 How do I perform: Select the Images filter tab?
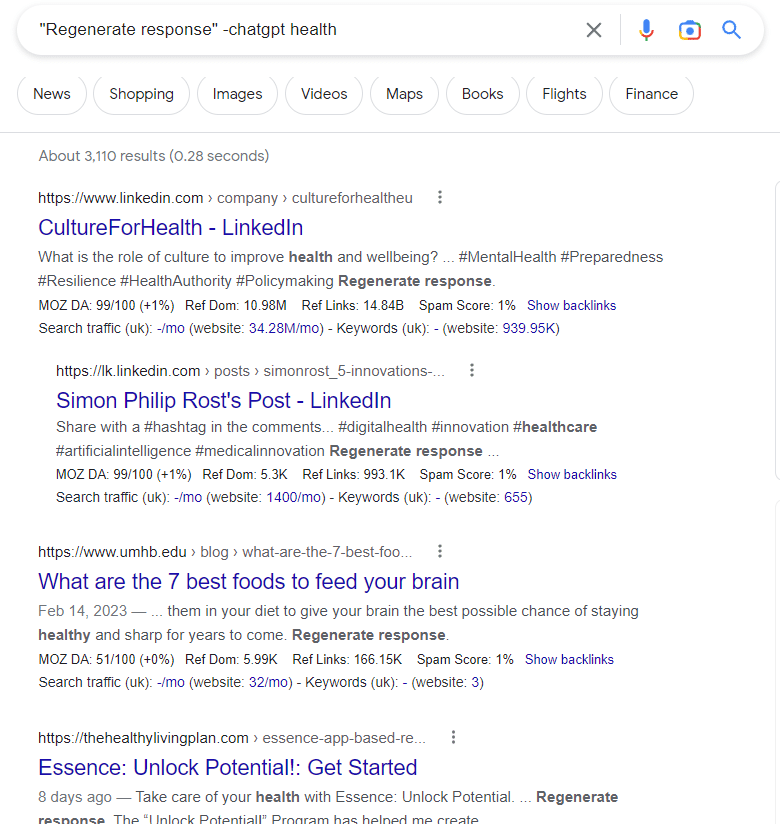click(237, 94)
